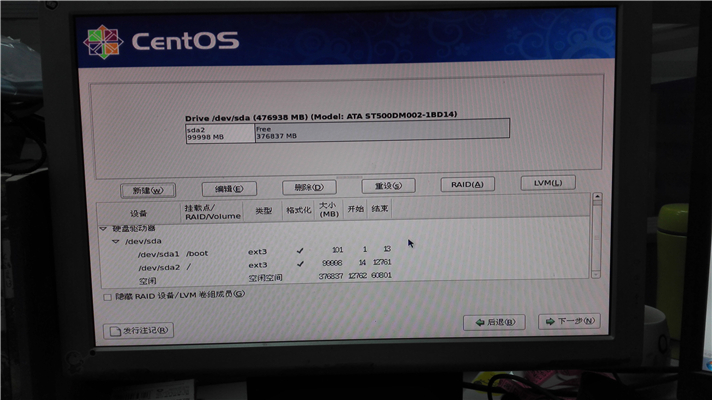Click the 60801 end cylinder value

click(381, 275)
